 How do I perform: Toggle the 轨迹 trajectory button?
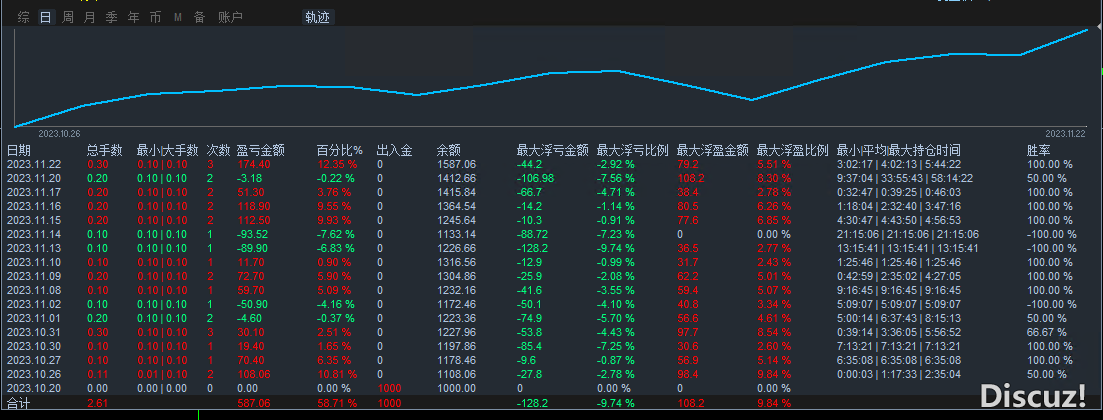coord(317,17)
